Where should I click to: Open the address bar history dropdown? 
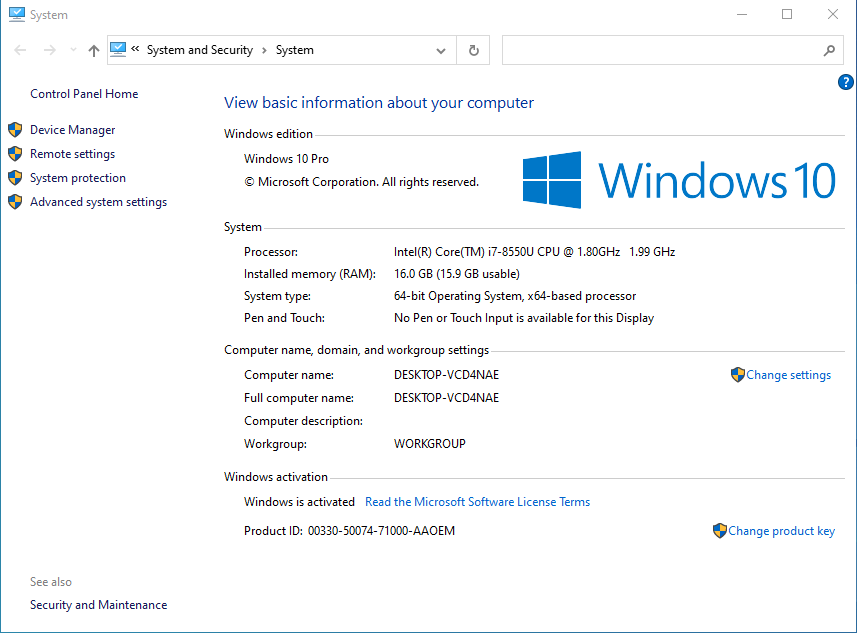click(x=441, y=51)
